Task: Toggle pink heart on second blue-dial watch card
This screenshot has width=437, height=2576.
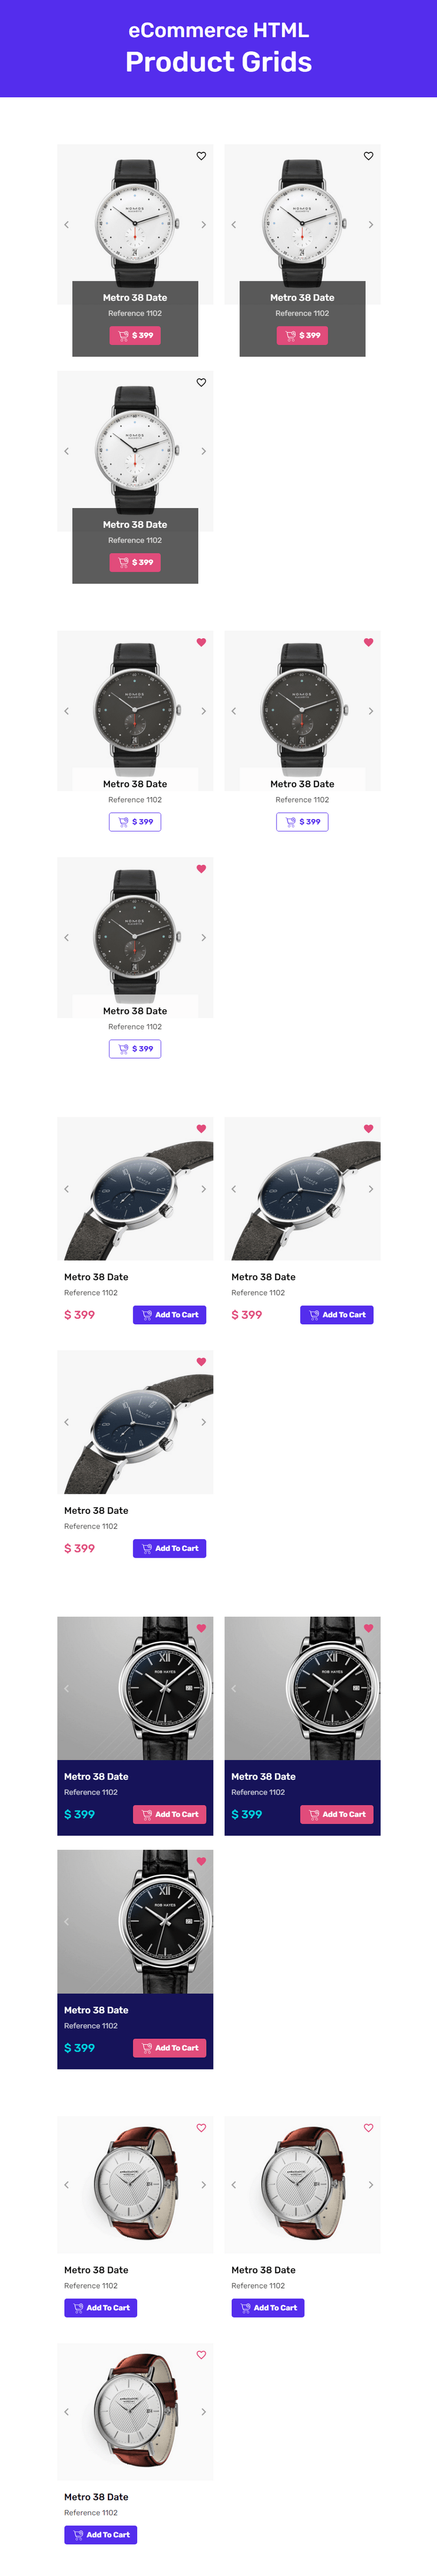Action: [368, 1129]
